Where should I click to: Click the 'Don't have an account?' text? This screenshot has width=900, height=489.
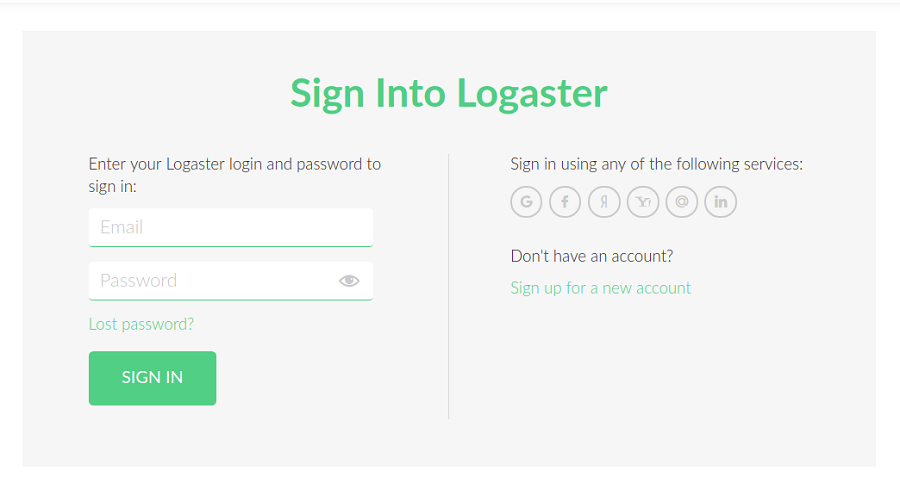[x=591, y=256]
